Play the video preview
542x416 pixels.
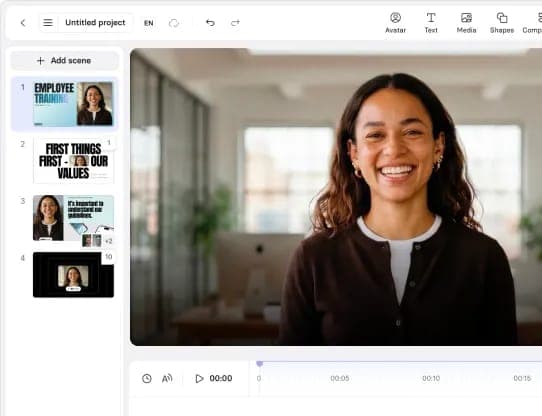pos(199,378)
